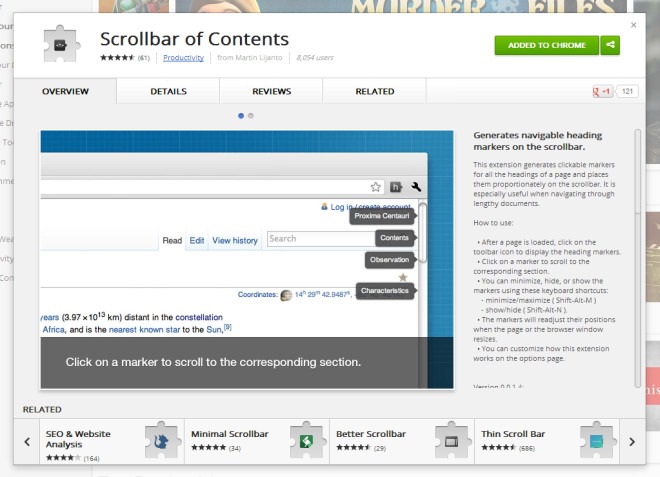Show previous related extensions with left chevron

[27, 442]
